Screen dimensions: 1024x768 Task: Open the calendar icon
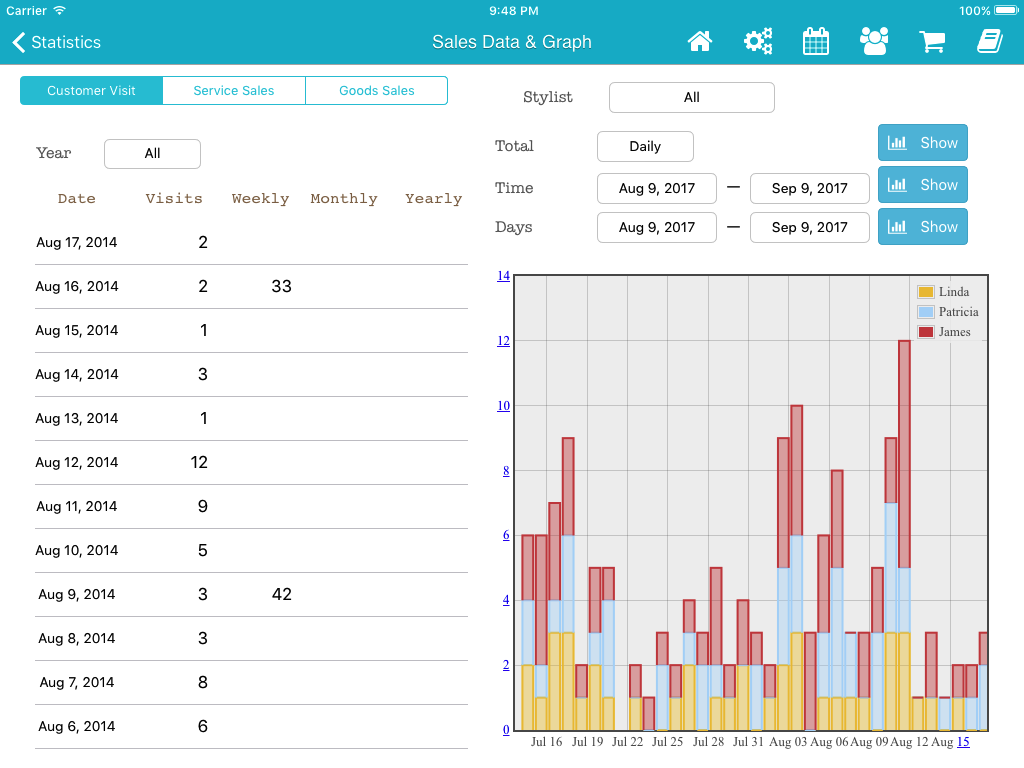click(x=816, y=42)
